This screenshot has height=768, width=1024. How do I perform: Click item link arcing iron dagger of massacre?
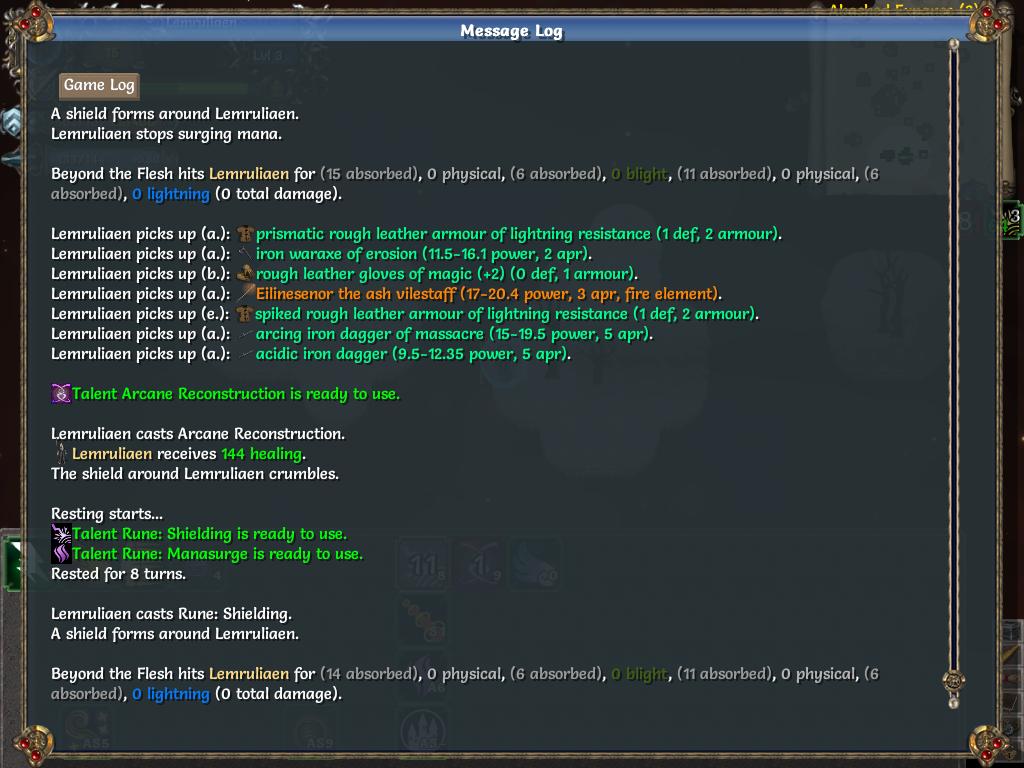[454, 334]
